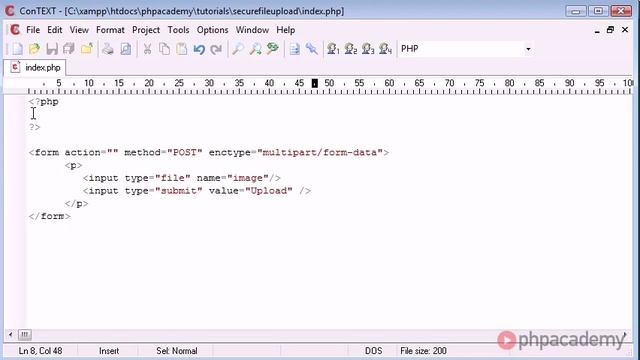Run user command 1 icon

click(x=333, y=49)
